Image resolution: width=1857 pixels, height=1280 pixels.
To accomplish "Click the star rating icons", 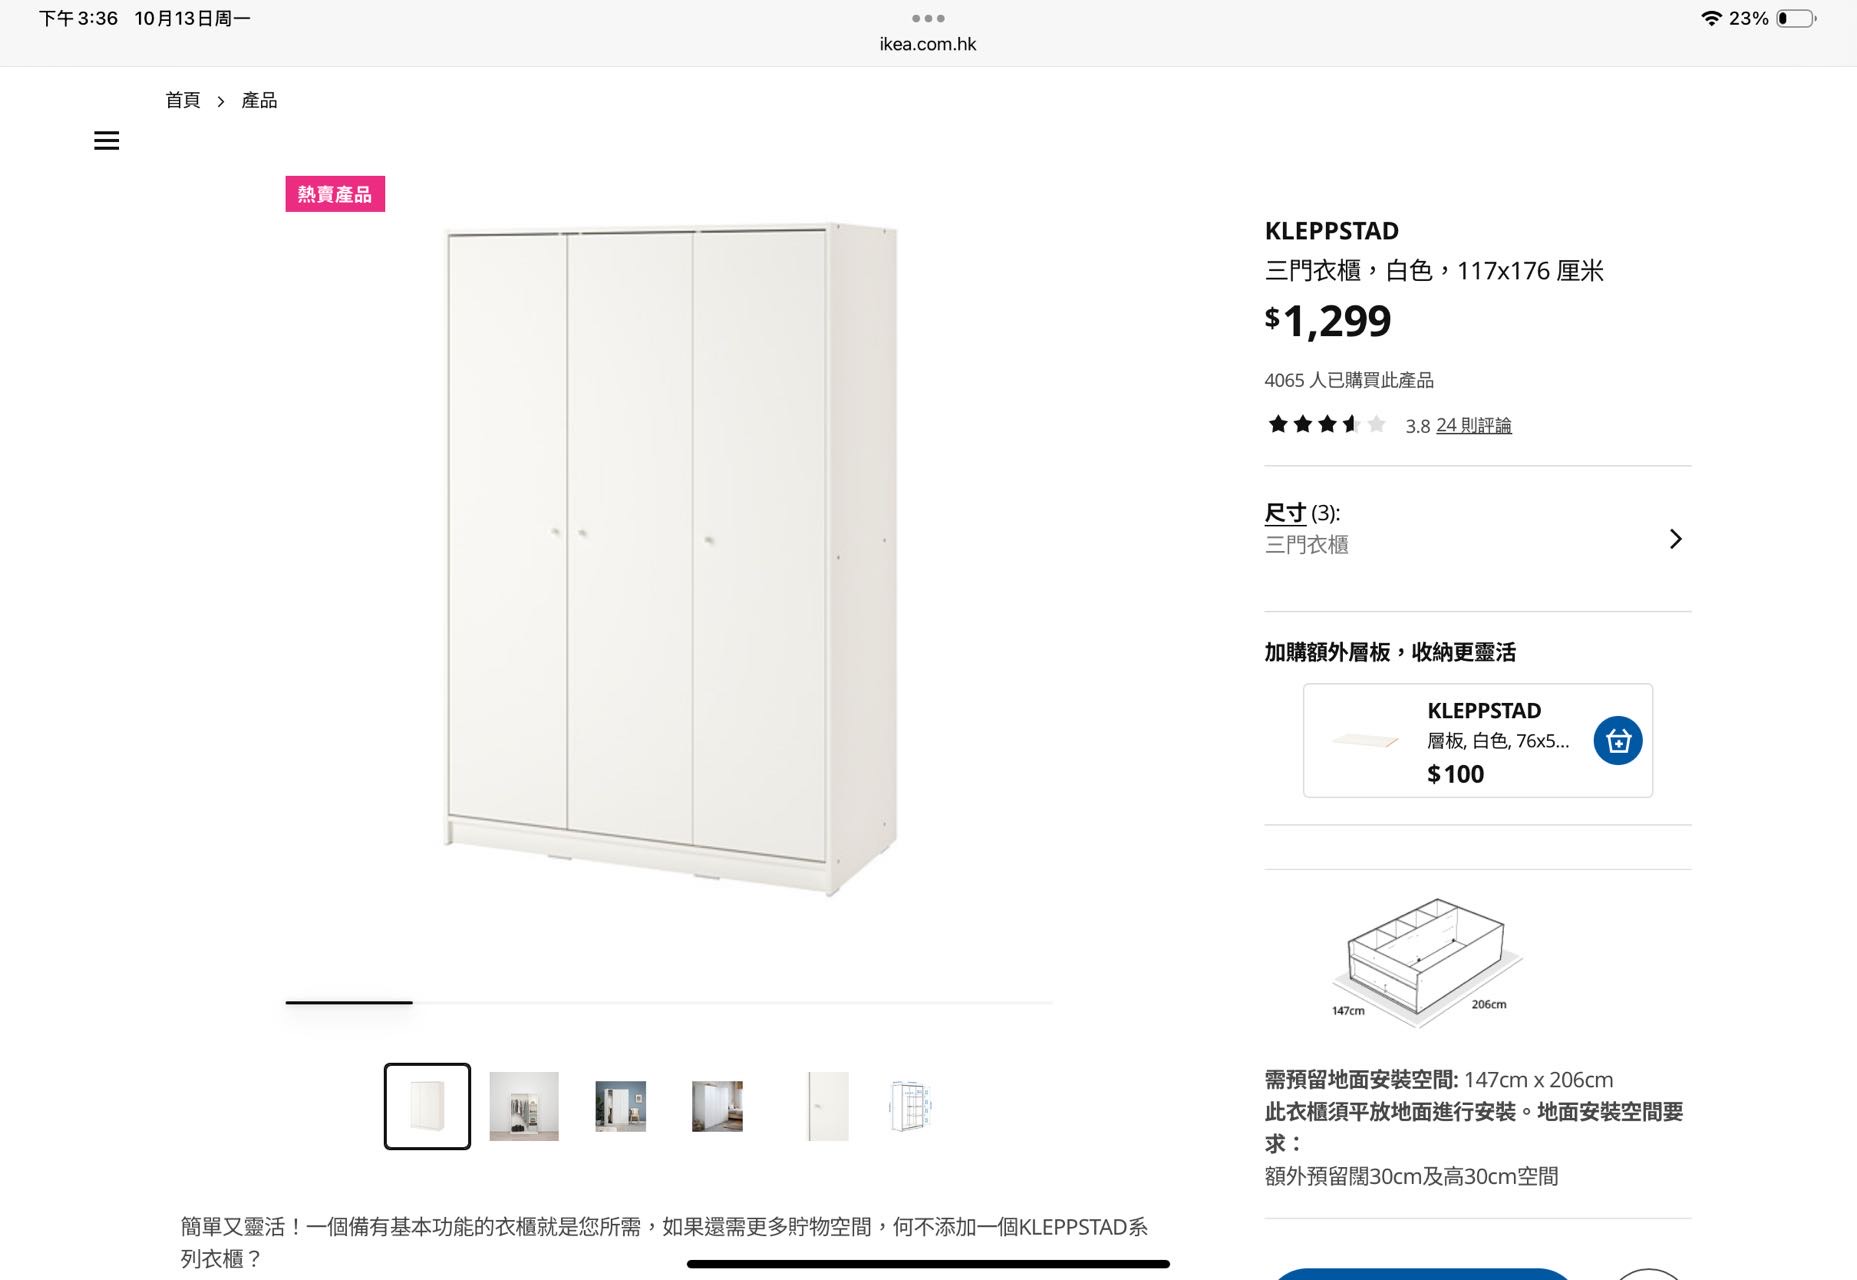I will point(1326,425).
